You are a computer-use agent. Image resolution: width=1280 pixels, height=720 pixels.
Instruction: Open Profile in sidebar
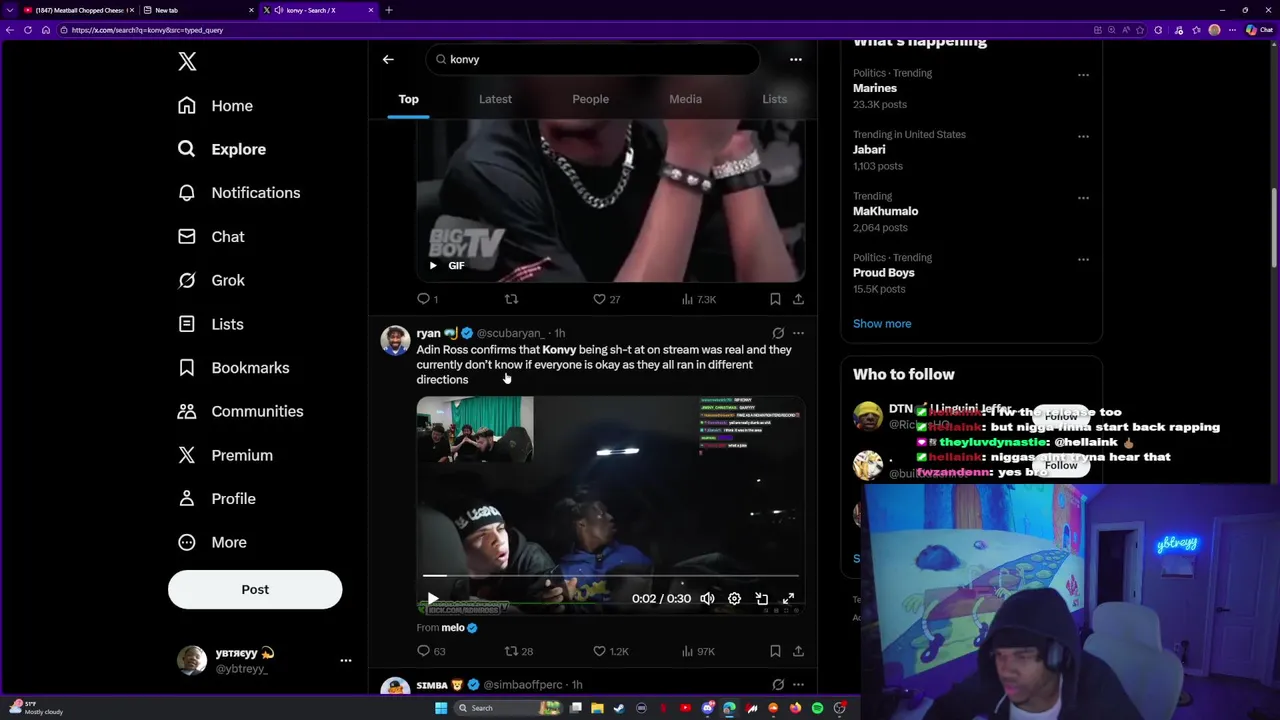click(x=217, y=499)
